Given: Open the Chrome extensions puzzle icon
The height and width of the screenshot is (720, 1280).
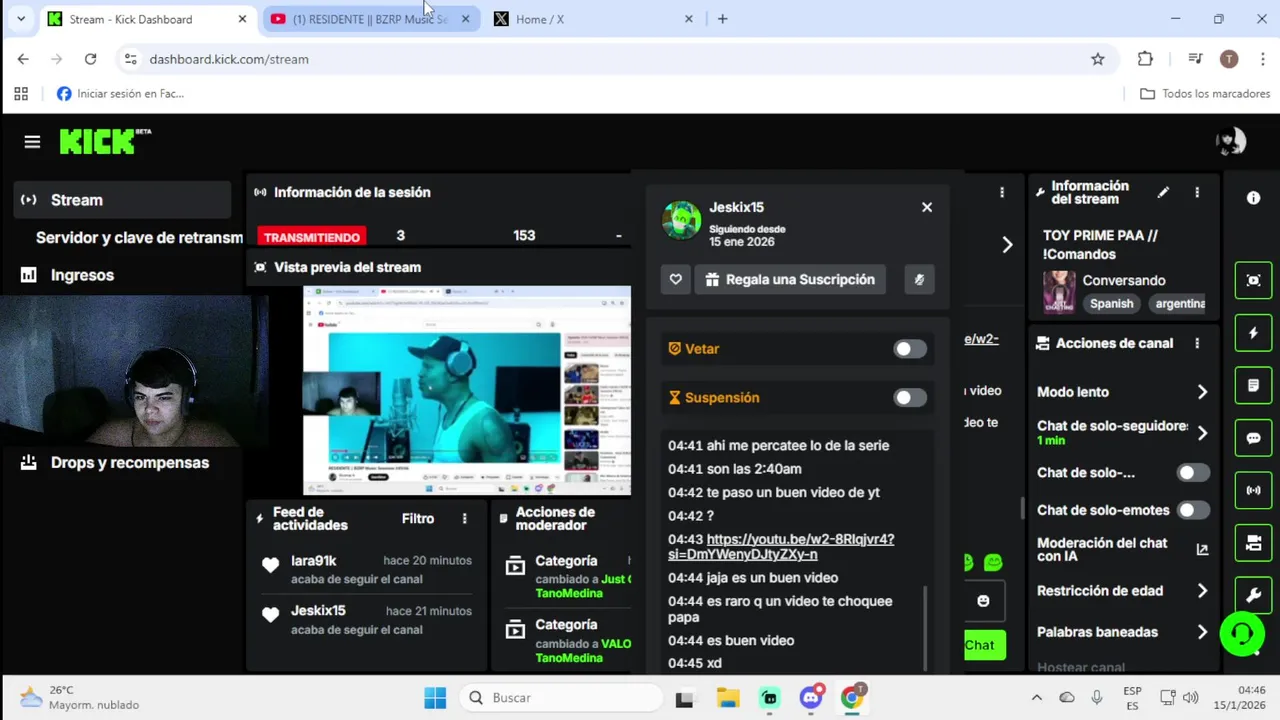Looking at the screenshot, I should point(1145,59).
